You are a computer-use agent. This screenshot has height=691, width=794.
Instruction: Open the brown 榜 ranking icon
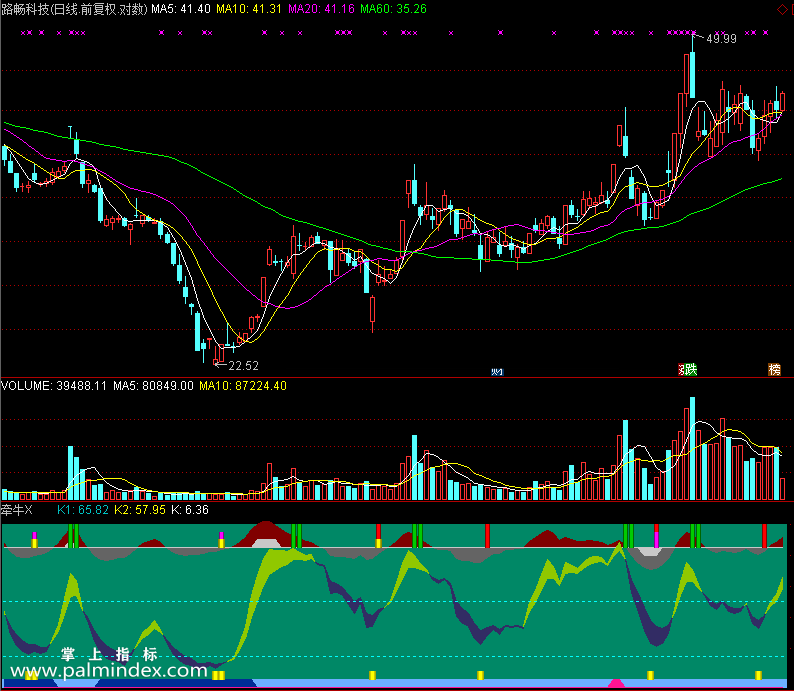pos(774,370)
